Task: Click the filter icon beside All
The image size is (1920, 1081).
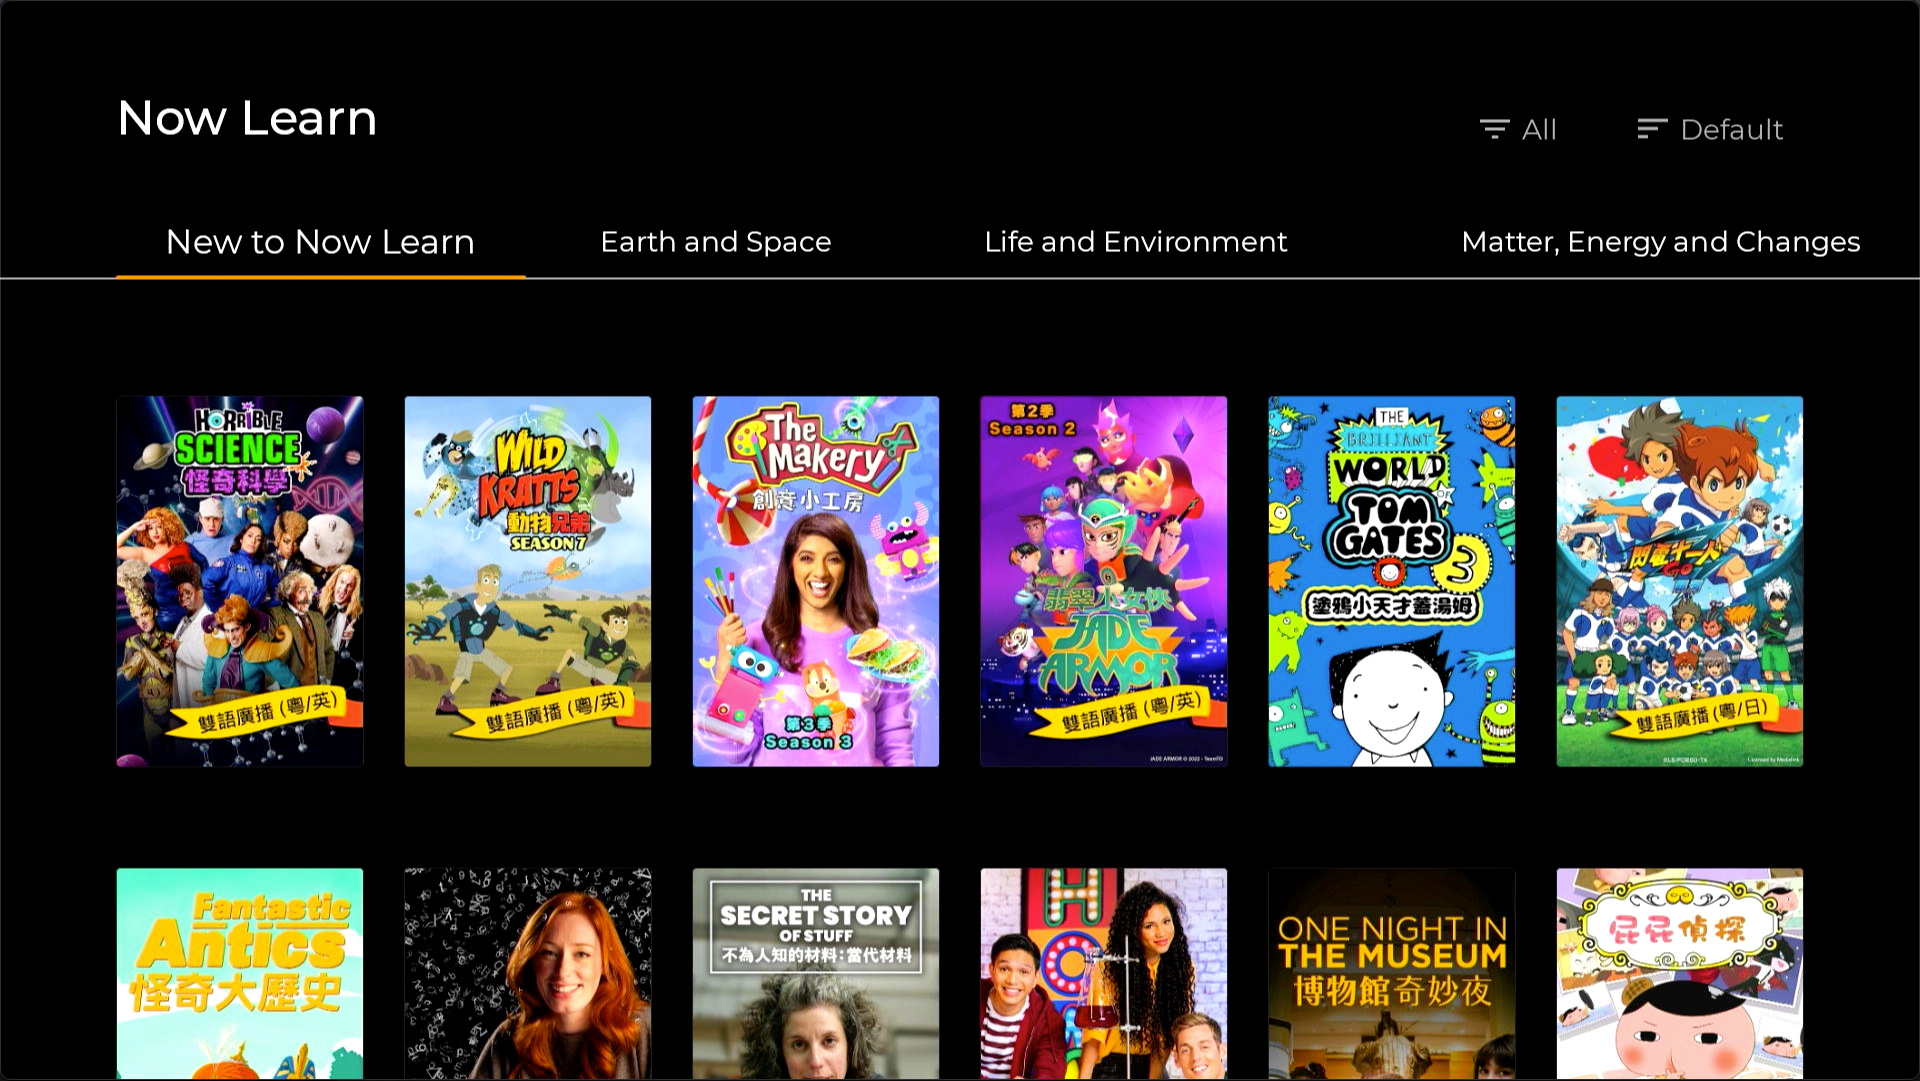Action: pyautogui.click(x=1494, y=129)
